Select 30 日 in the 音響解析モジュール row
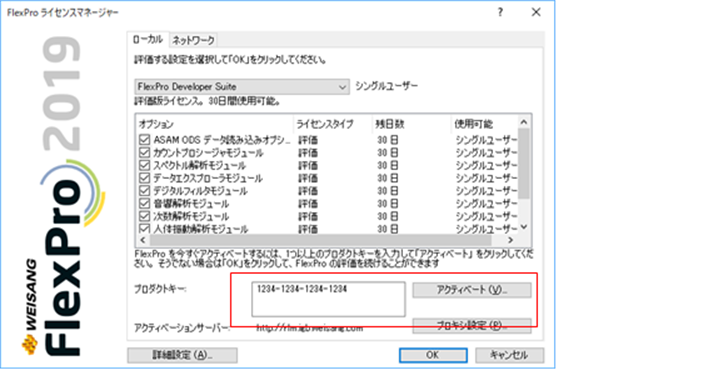Screen dimensions: 709x373 coord(388,203)
